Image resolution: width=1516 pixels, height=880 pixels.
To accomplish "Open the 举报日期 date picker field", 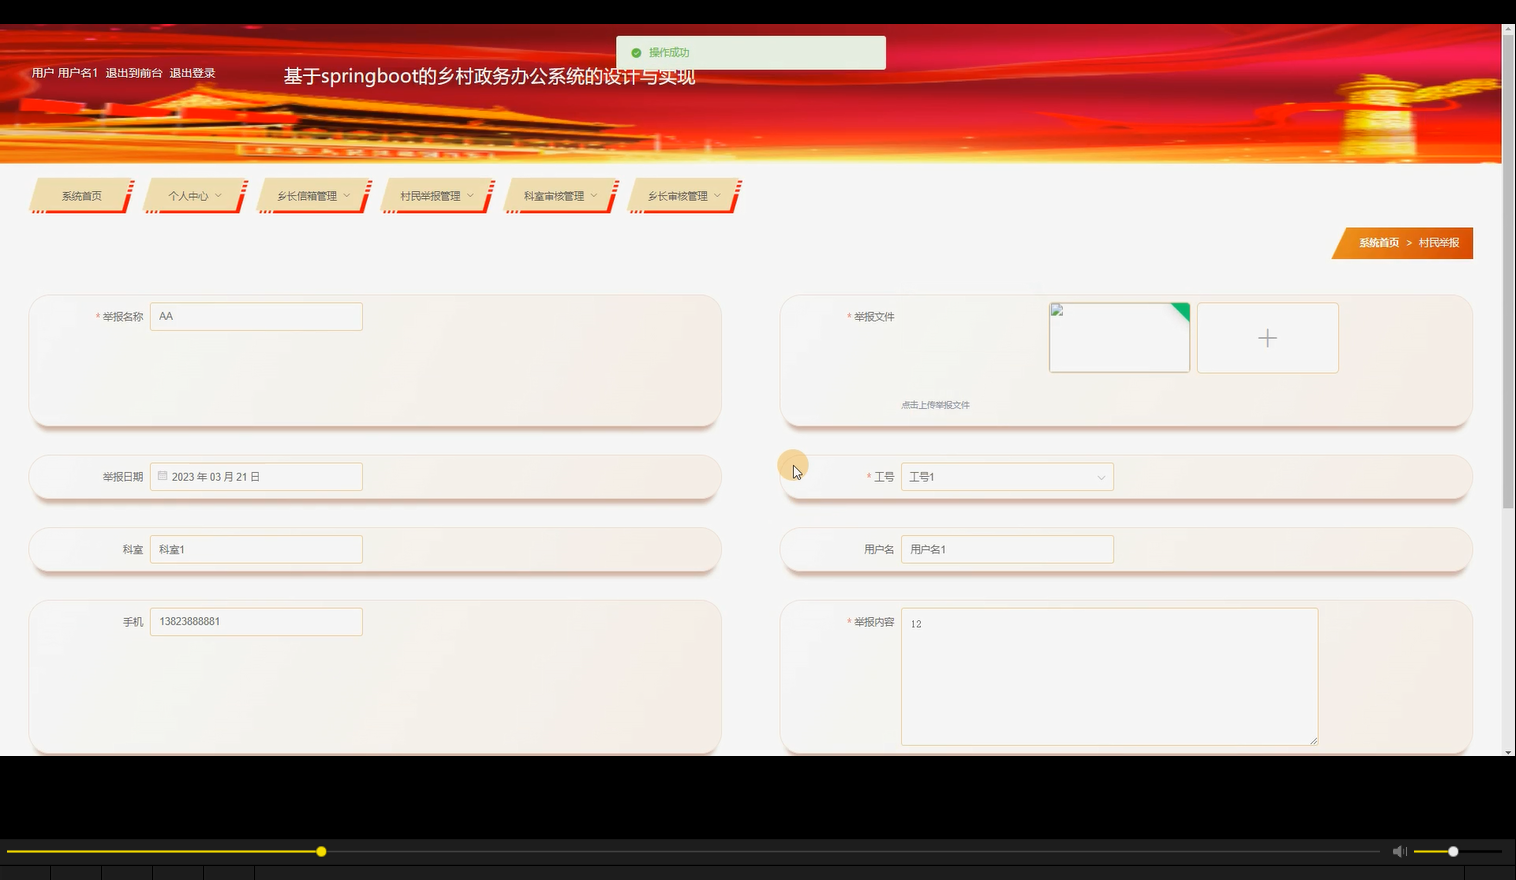I will point(256,477).
